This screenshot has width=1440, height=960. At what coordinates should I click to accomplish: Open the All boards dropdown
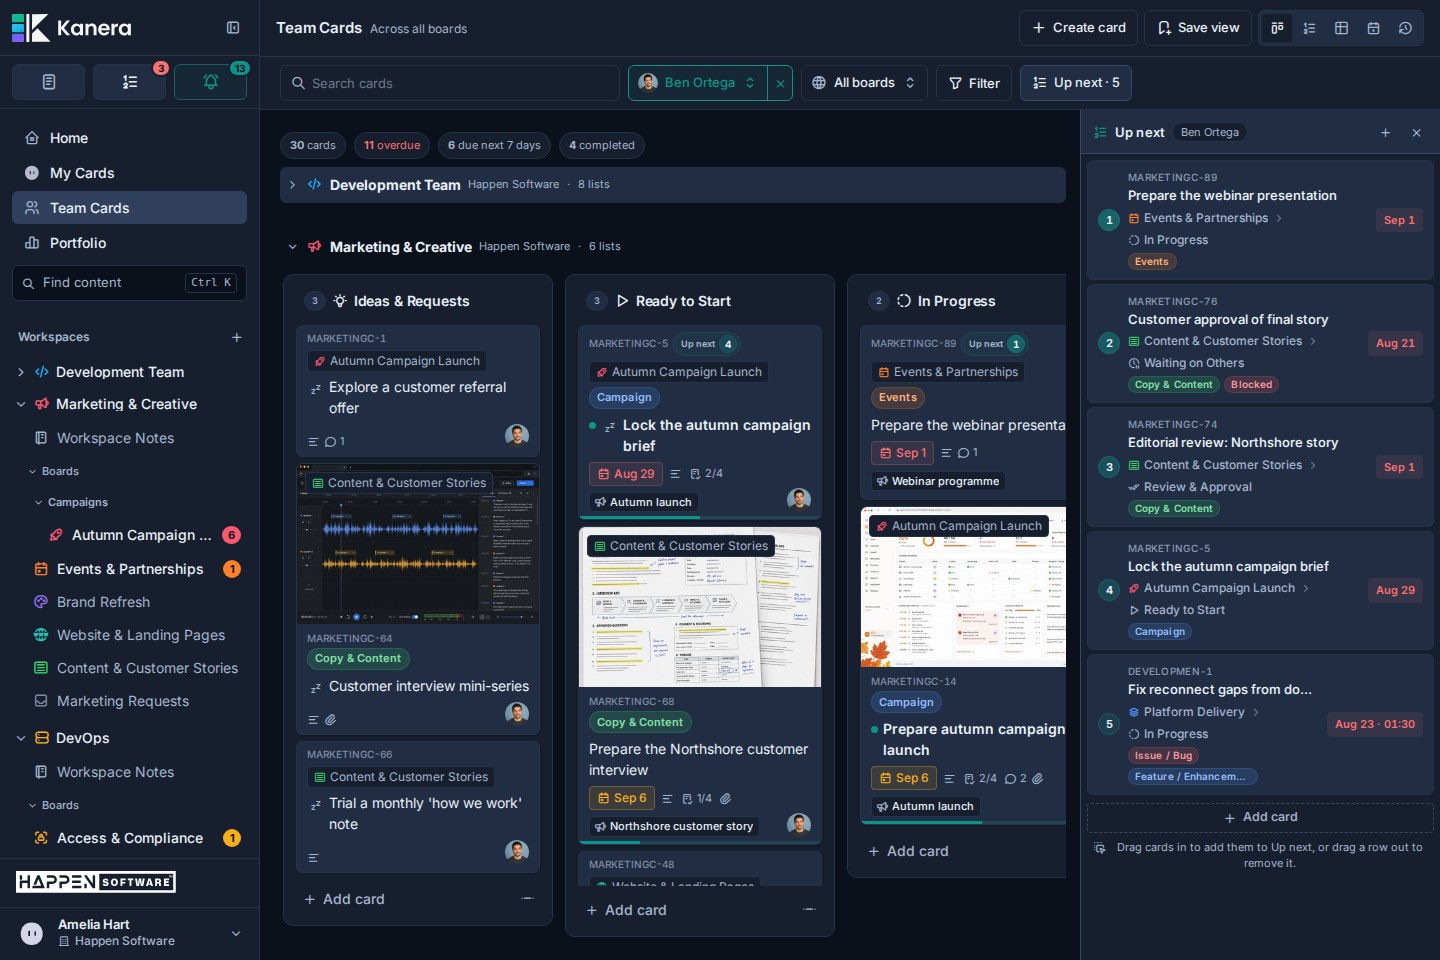coord(864,83)
